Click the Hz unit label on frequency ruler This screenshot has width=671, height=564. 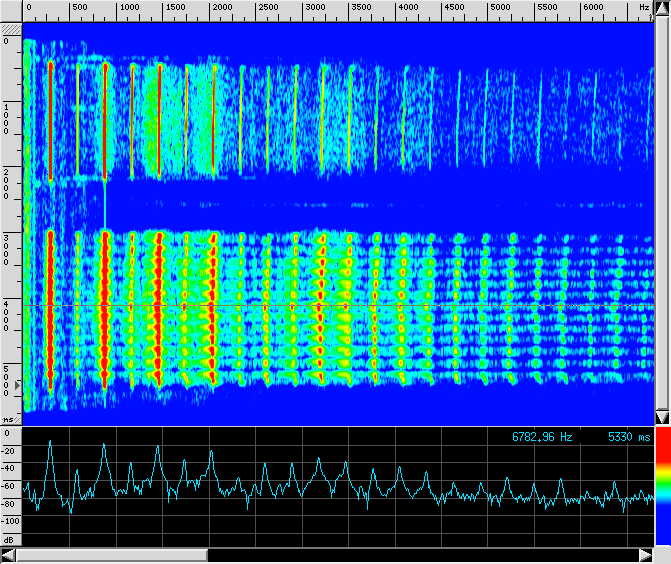[x=644, y=7]
